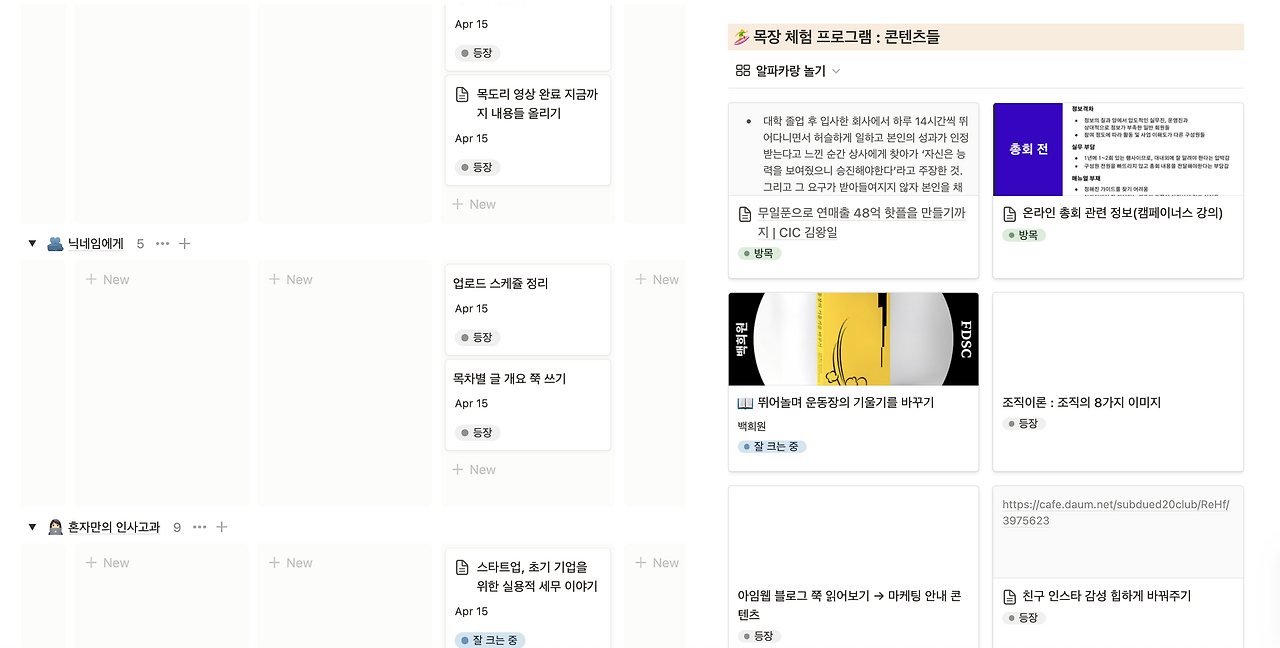Viewport: 1280px width, 648px height.
Task: Collapse the 혼자만의 인사고과 group triangle
Action: (31, 527)
